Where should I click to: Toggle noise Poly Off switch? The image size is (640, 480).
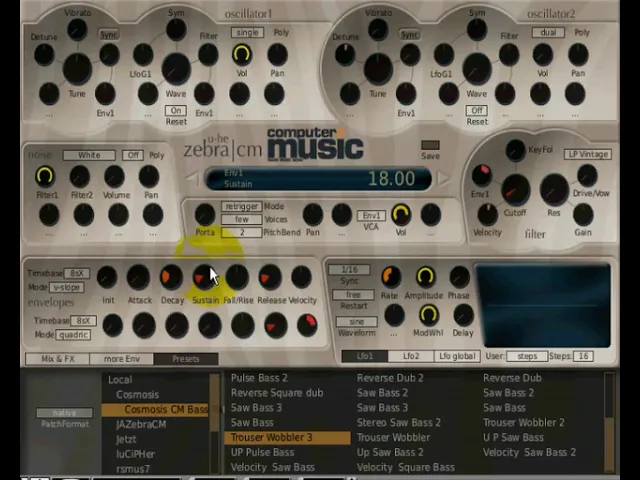(133, 155)
